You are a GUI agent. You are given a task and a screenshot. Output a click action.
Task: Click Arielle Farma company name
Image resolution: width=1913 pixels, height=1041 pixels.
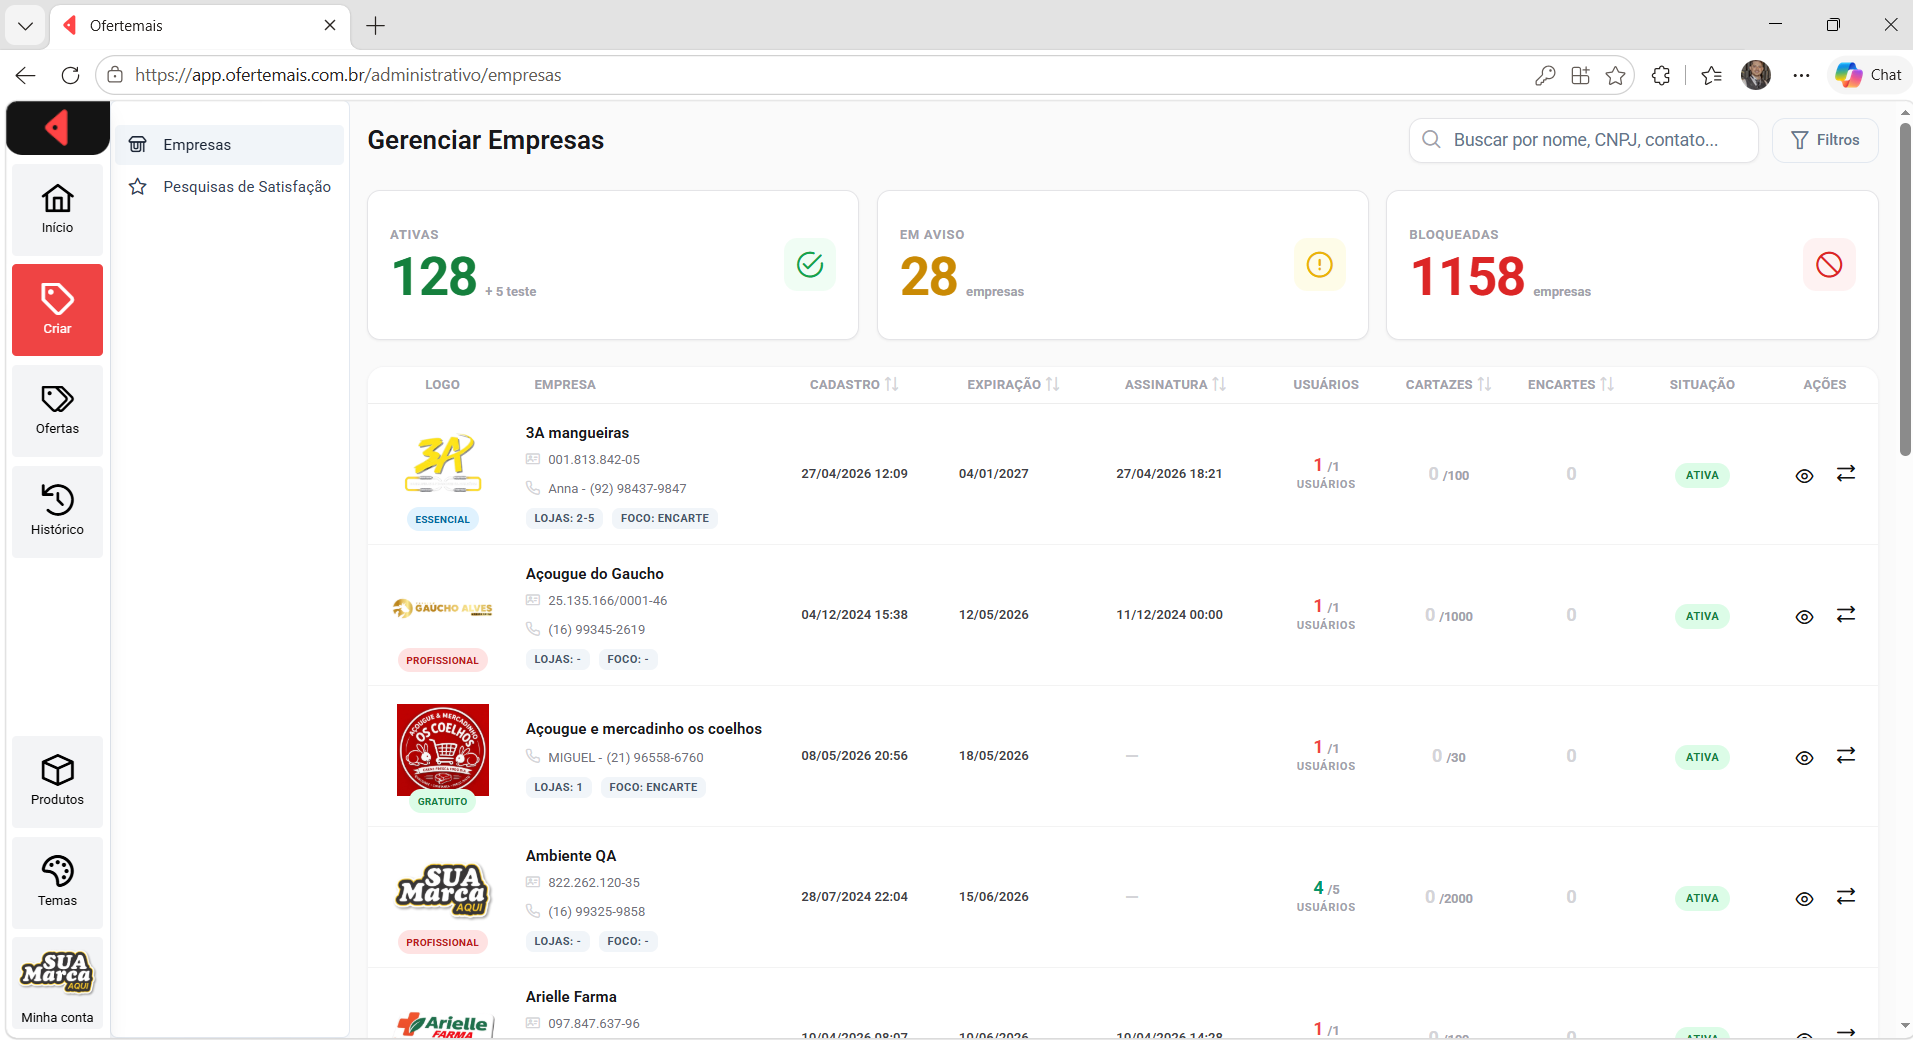pyautogui.click(x=571, y=997)
